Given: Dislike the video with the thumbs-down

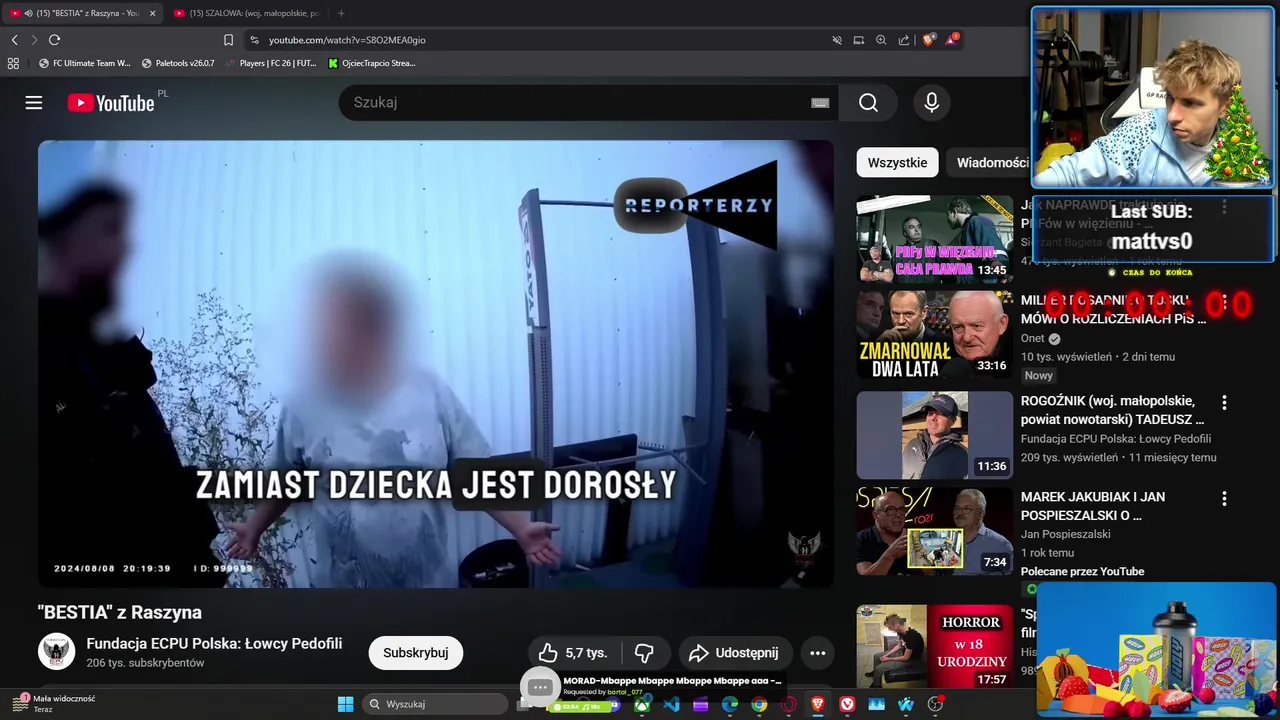Looking at the screenshot, I should click(x=645, y=653).
